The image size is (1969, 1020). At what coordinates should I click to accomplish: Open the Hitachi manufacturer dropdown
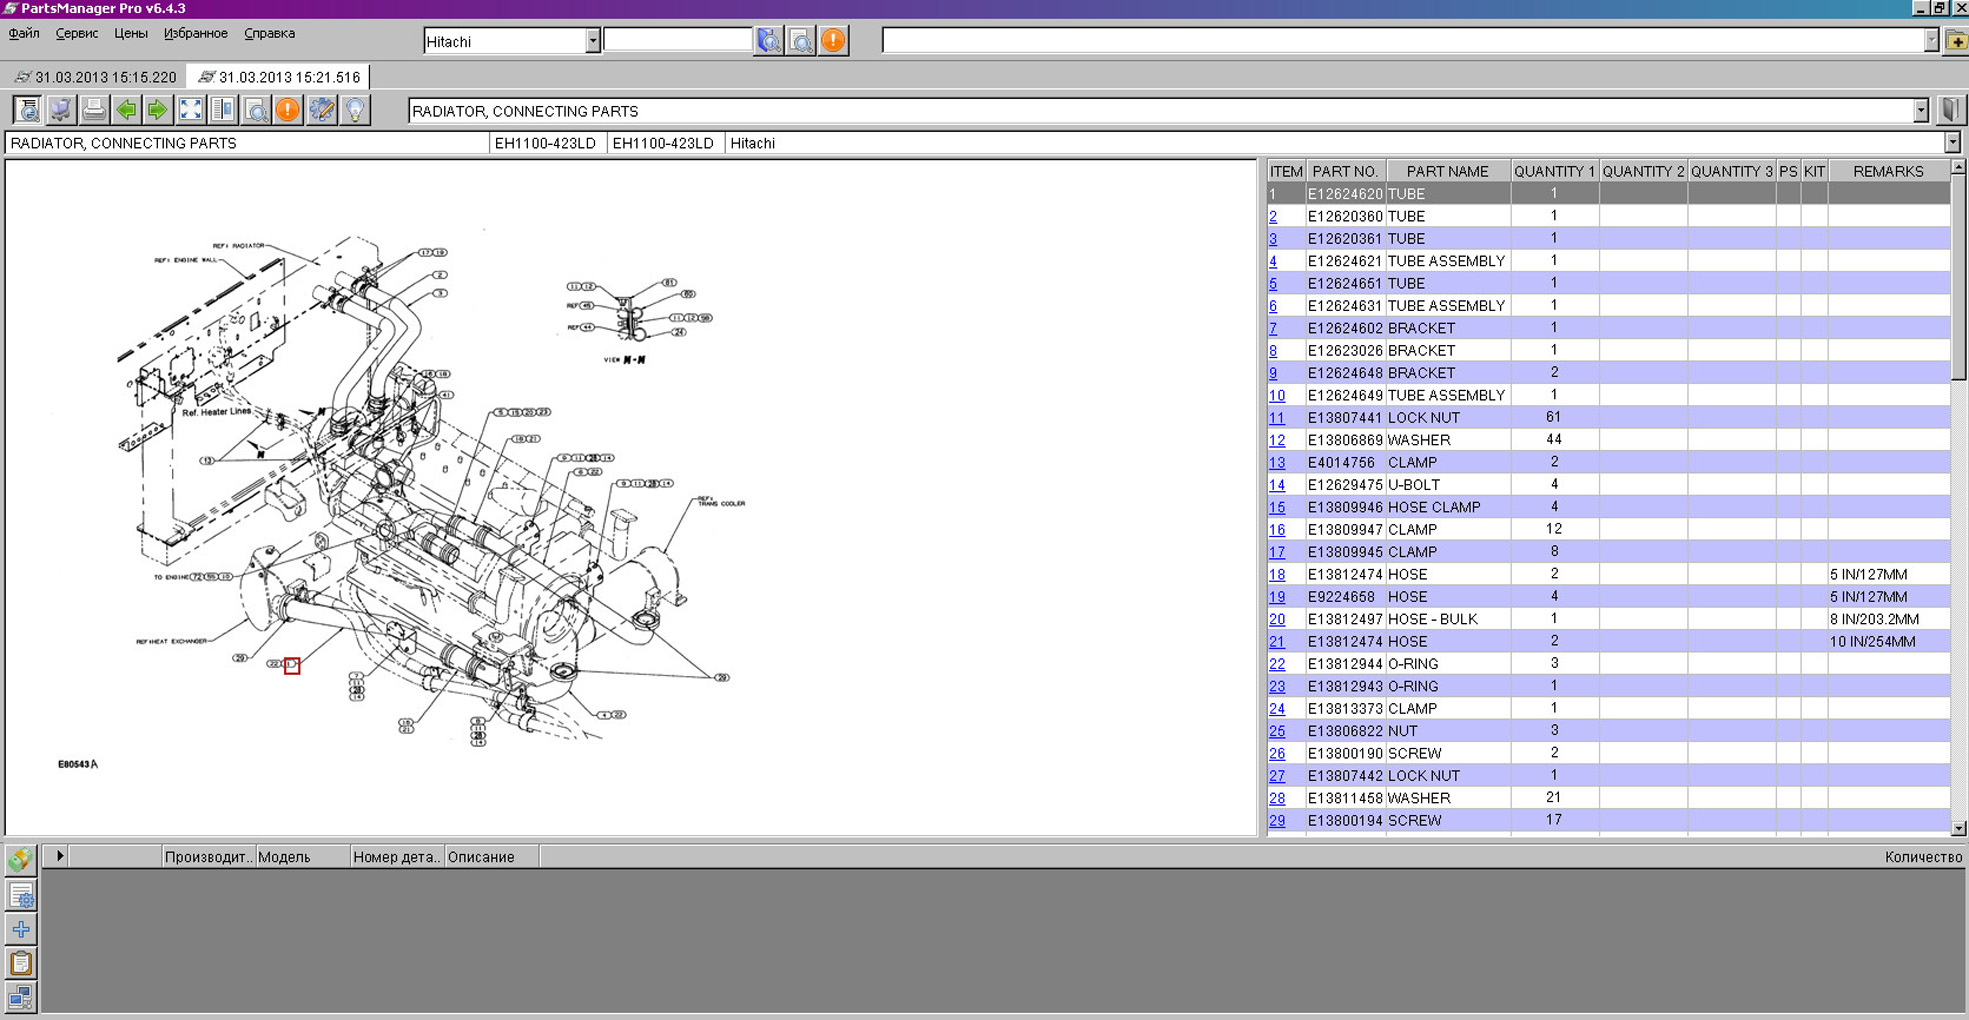(592, 41)
